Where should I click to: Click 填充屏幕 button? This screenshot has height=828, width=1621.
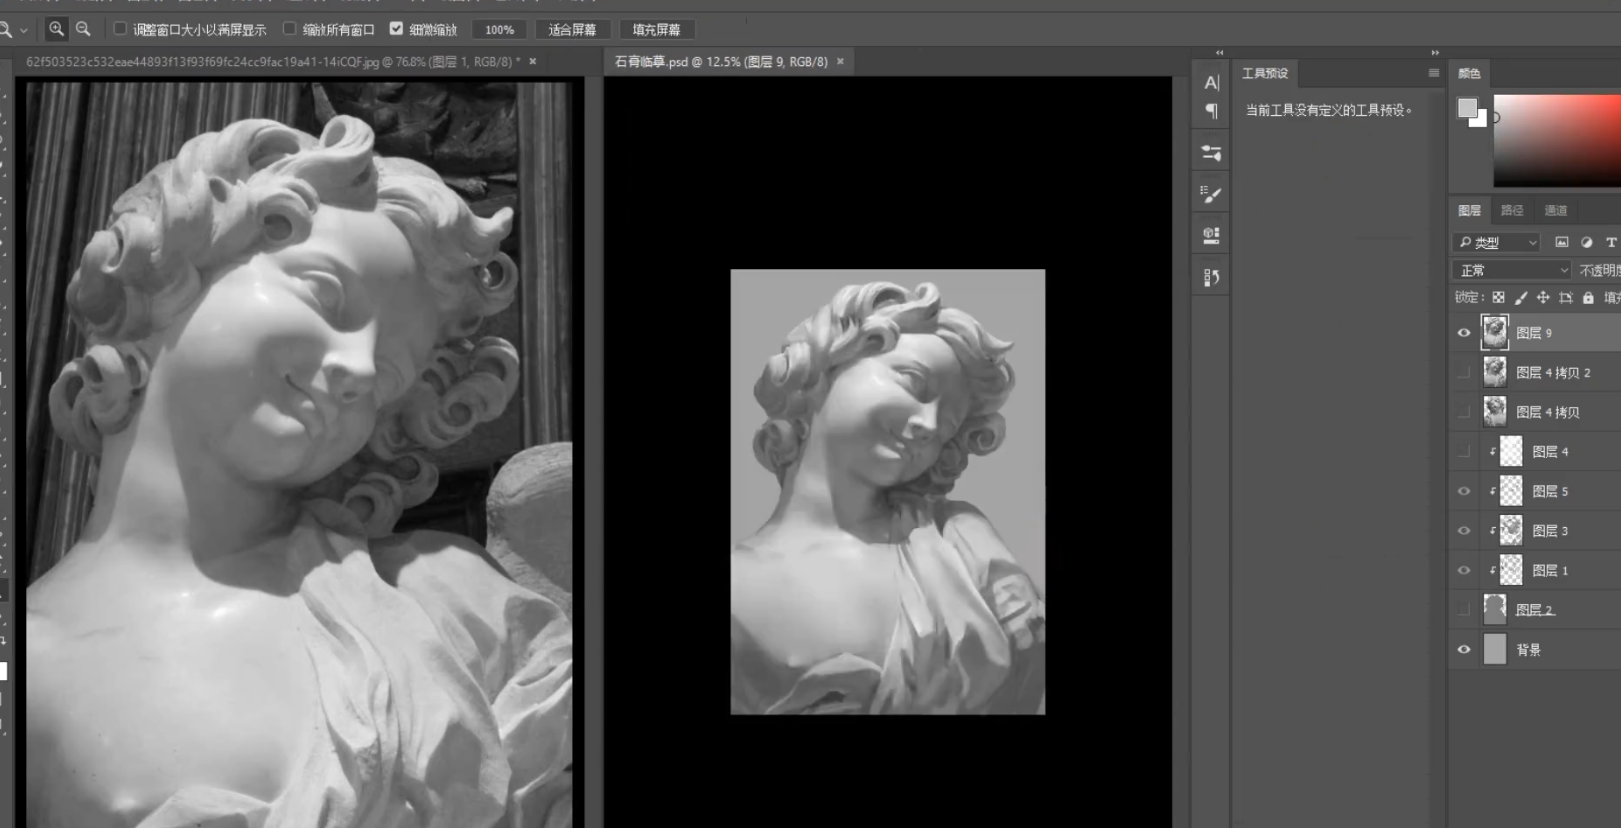(656, 29)
